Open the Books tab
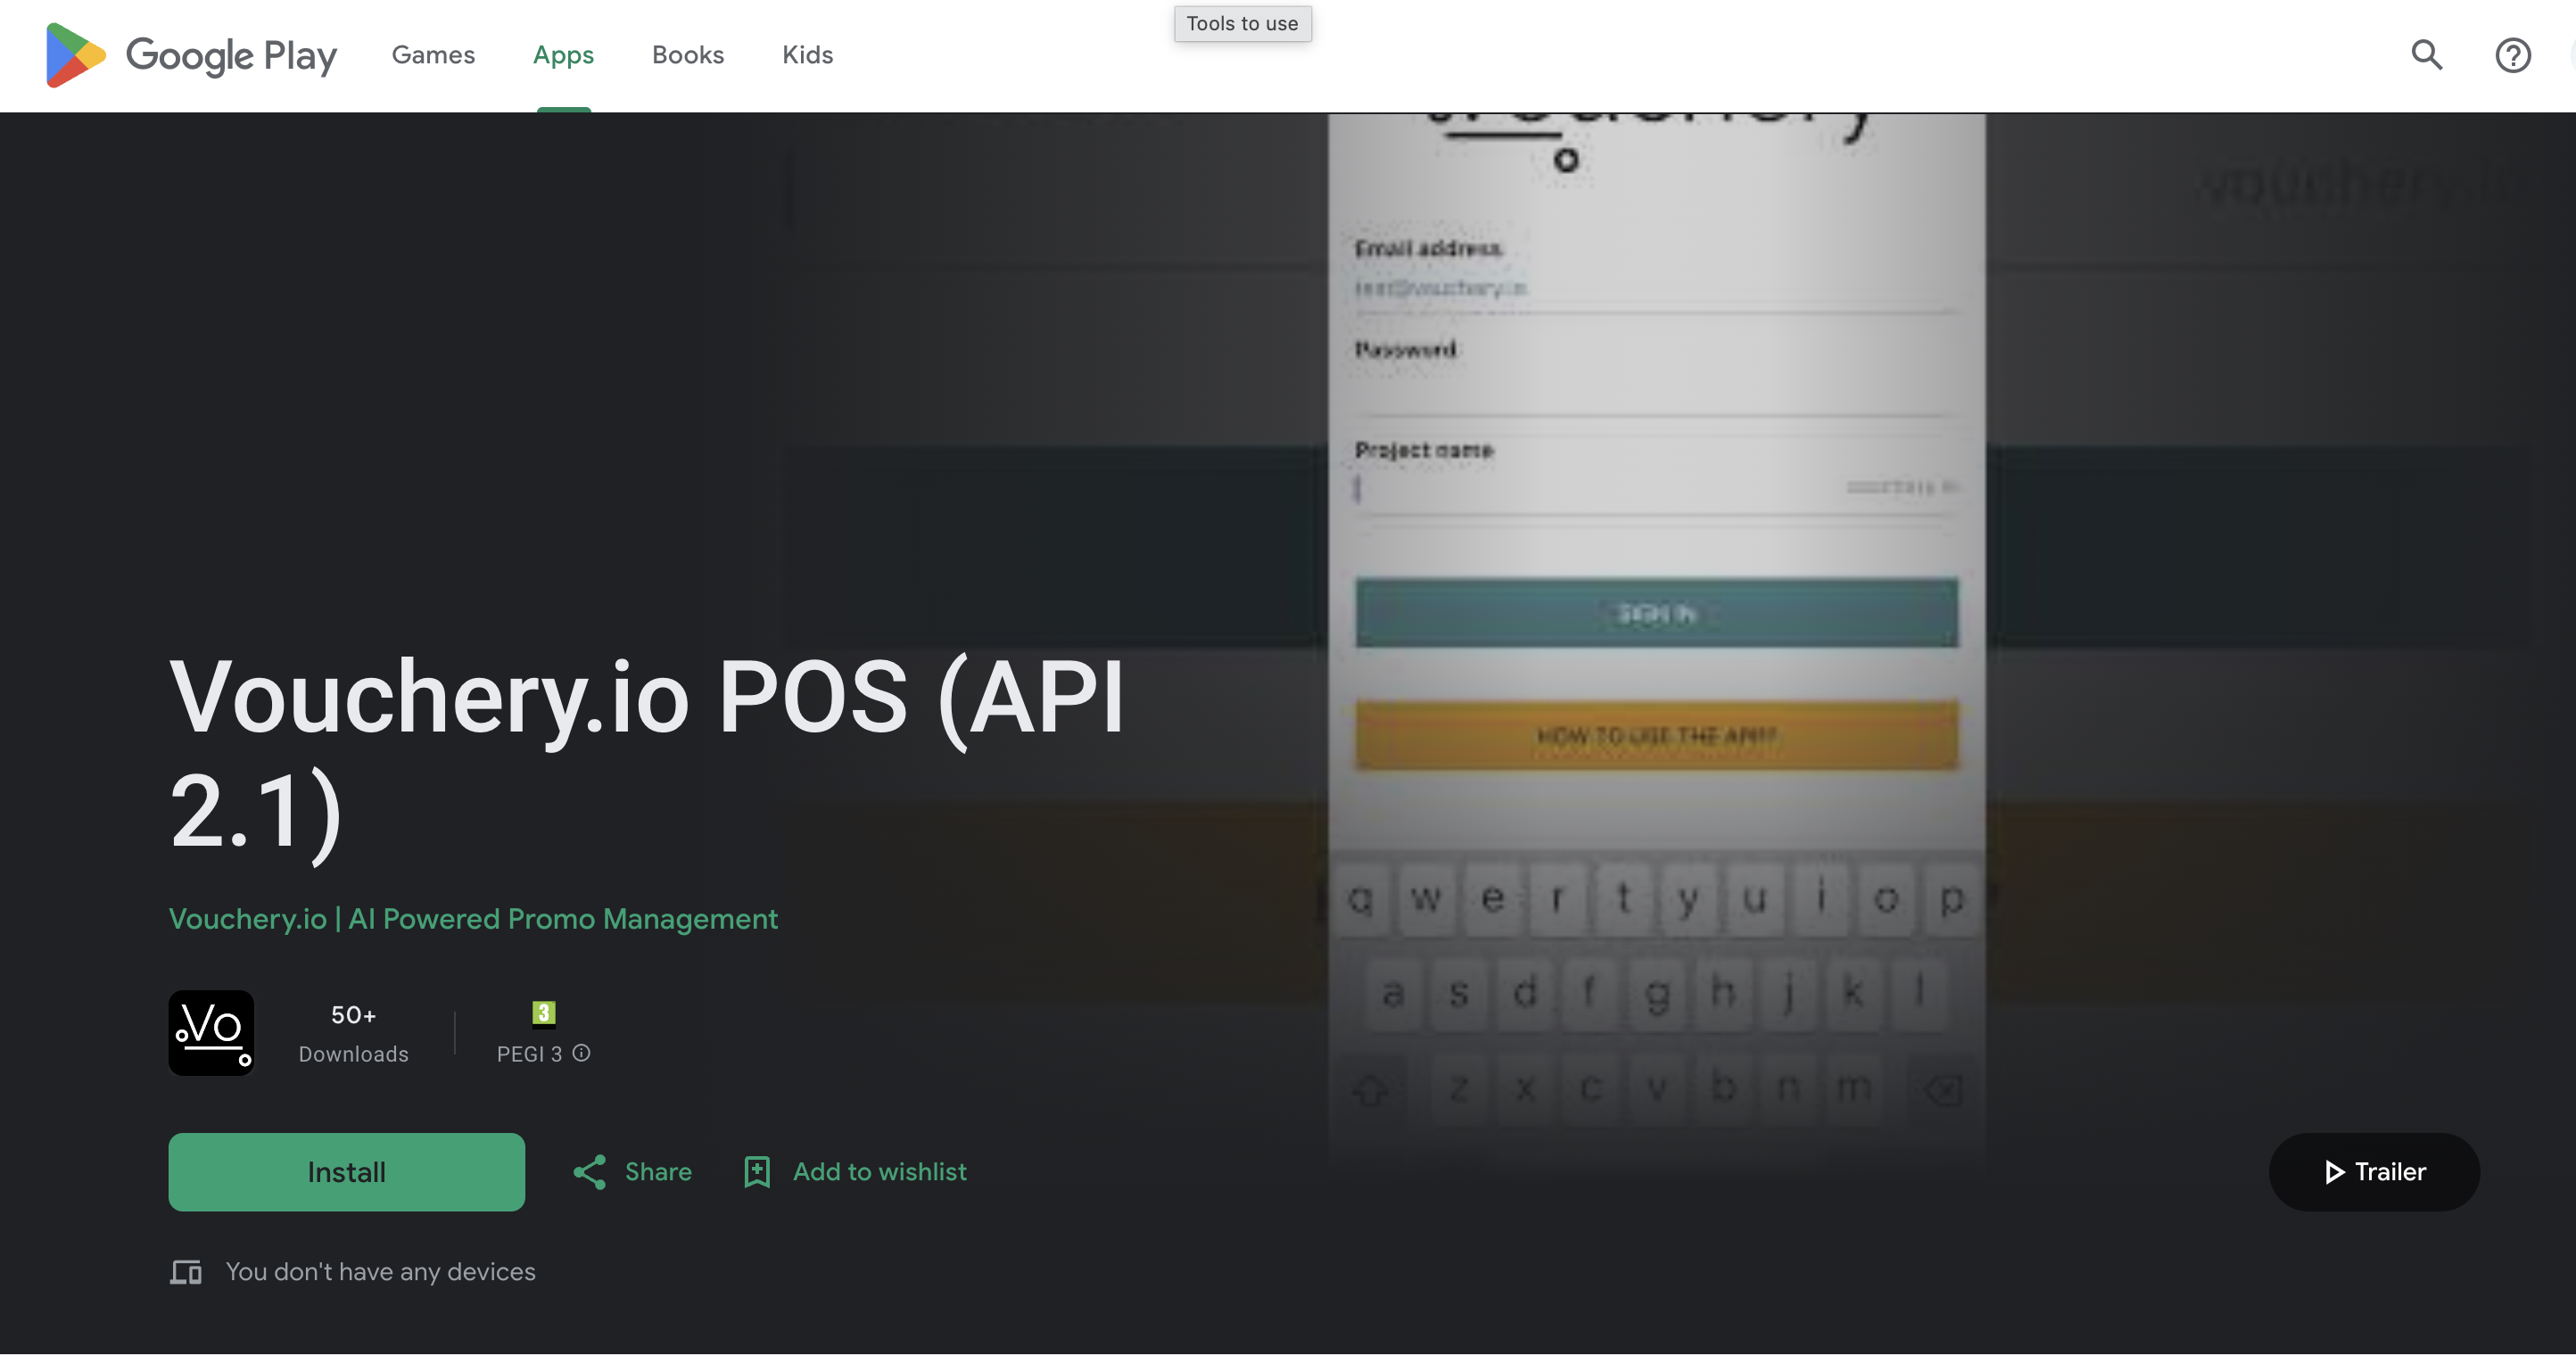Screen dimensions: 2576x1356 click(688, 55)
